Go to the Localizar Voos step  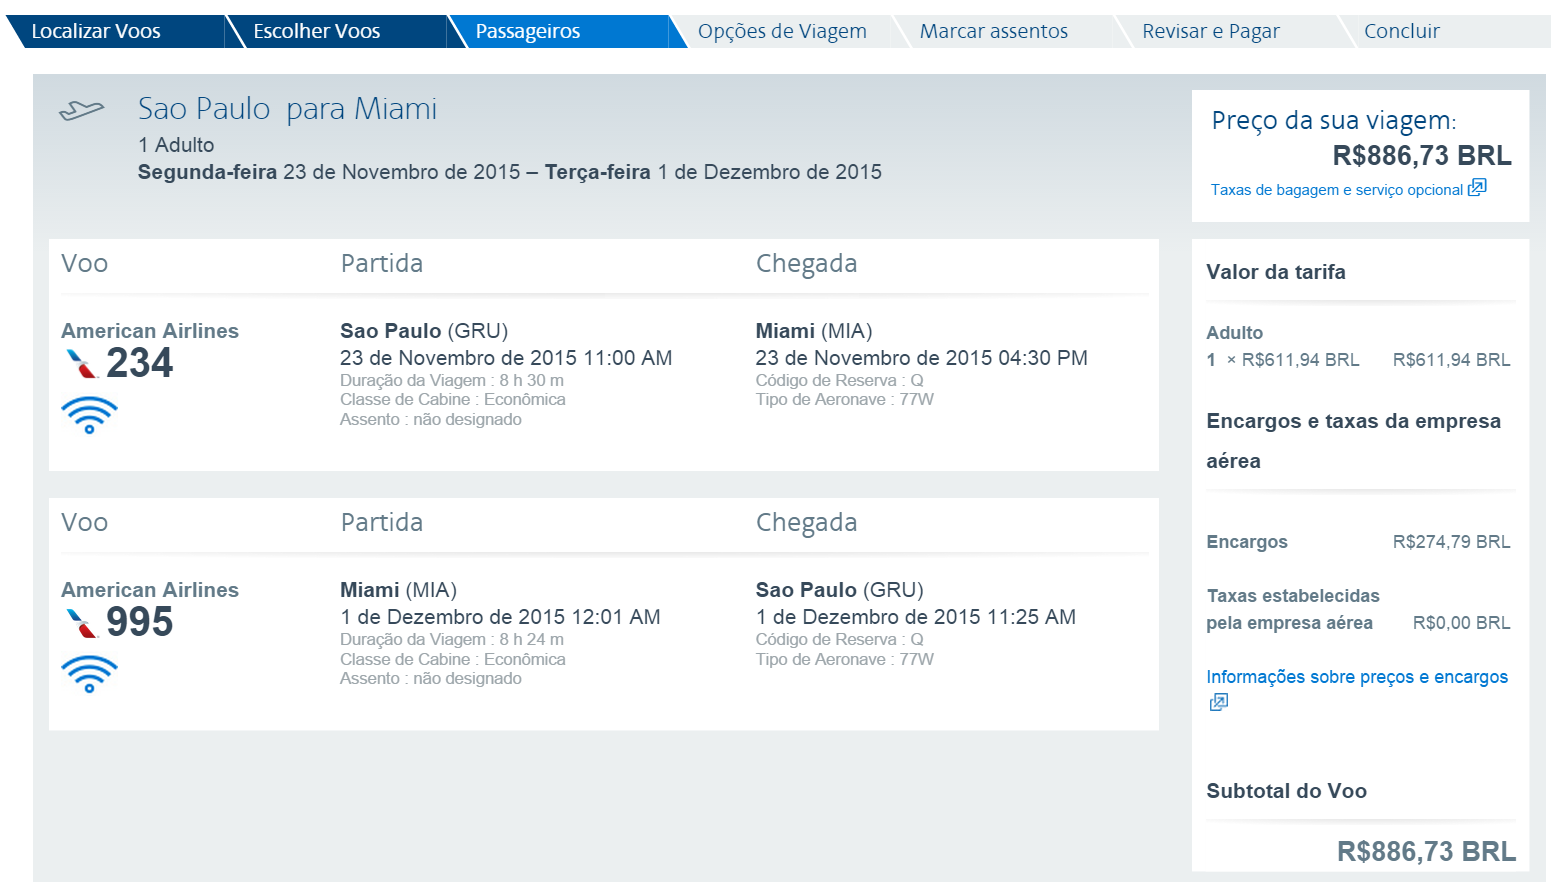coord(96,31)
